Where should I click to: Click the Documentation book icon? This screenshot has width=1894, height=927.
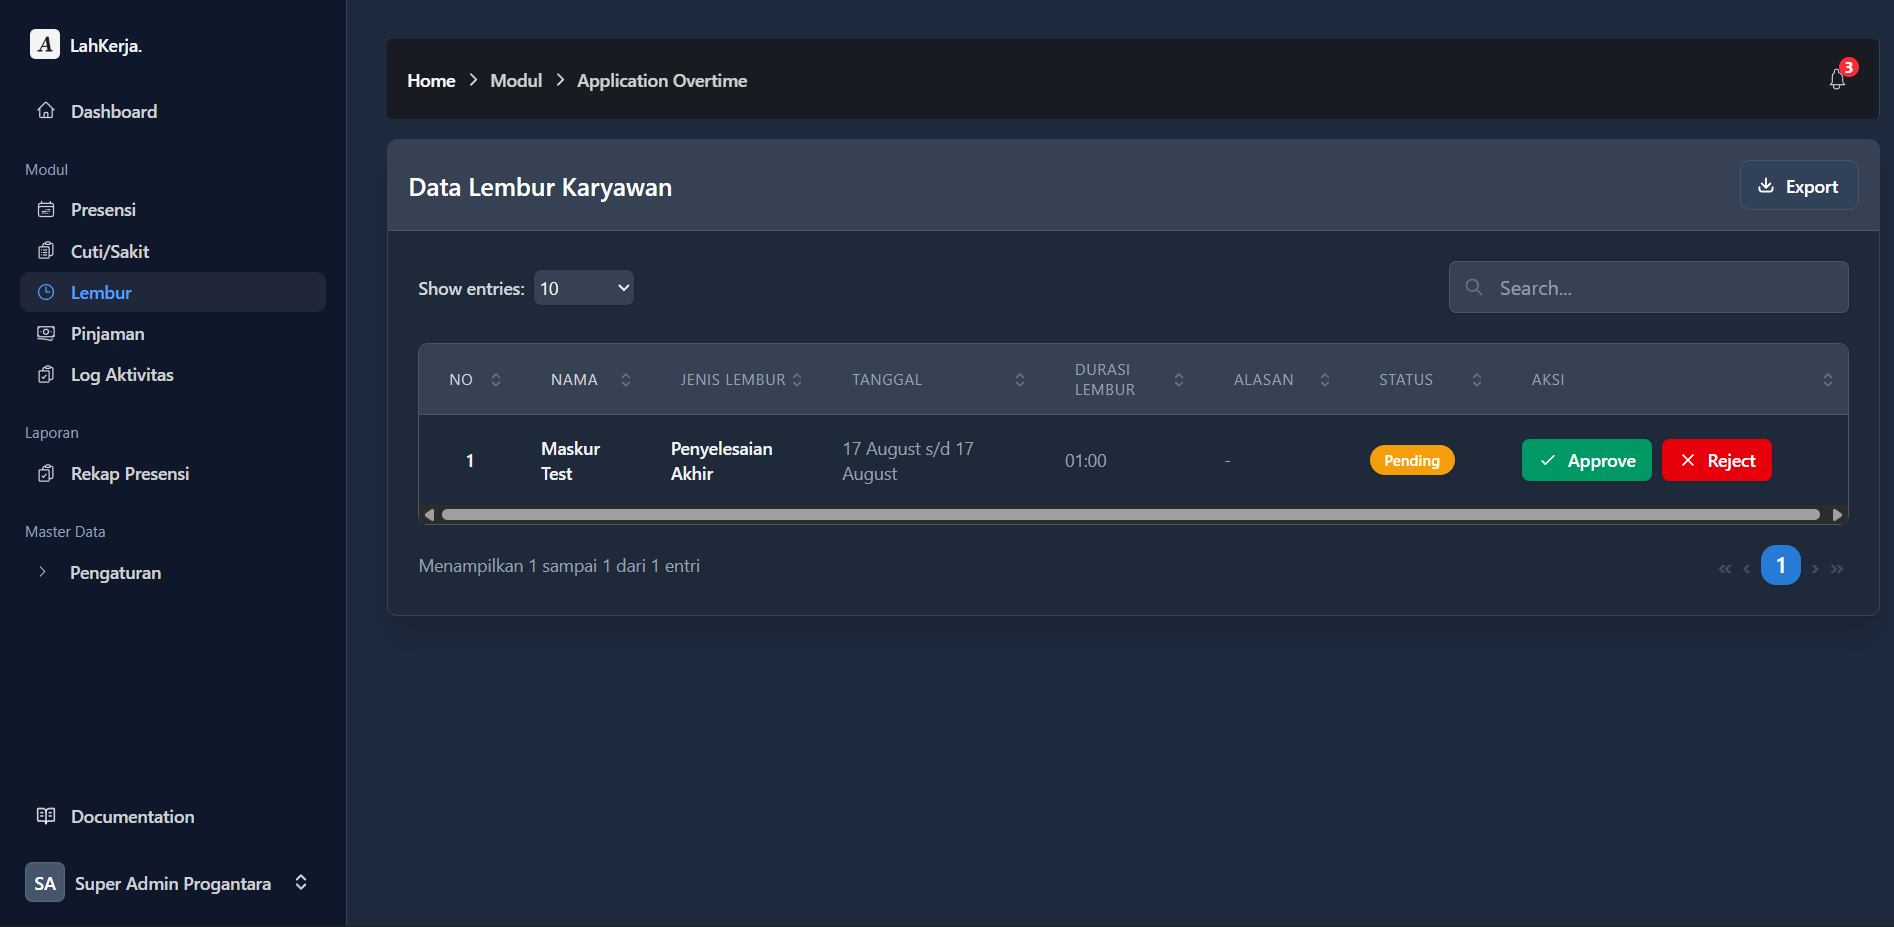pyautogui.click(x=46, y=816)
